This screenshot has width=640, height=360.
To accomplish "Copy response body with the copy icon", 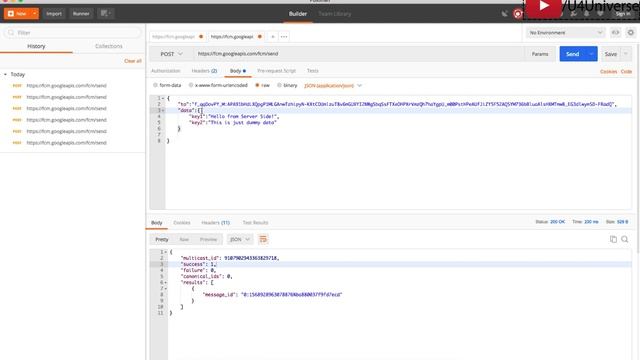I will tap(613, 239).
